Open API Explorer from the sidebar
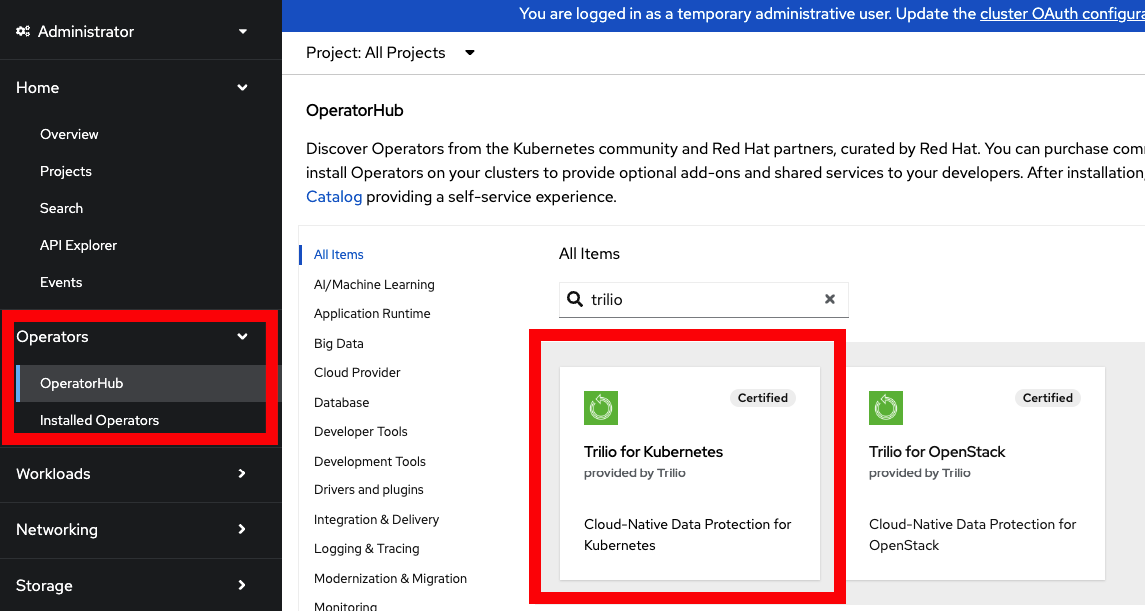1145x611 pixels. (x=78, y=245)
